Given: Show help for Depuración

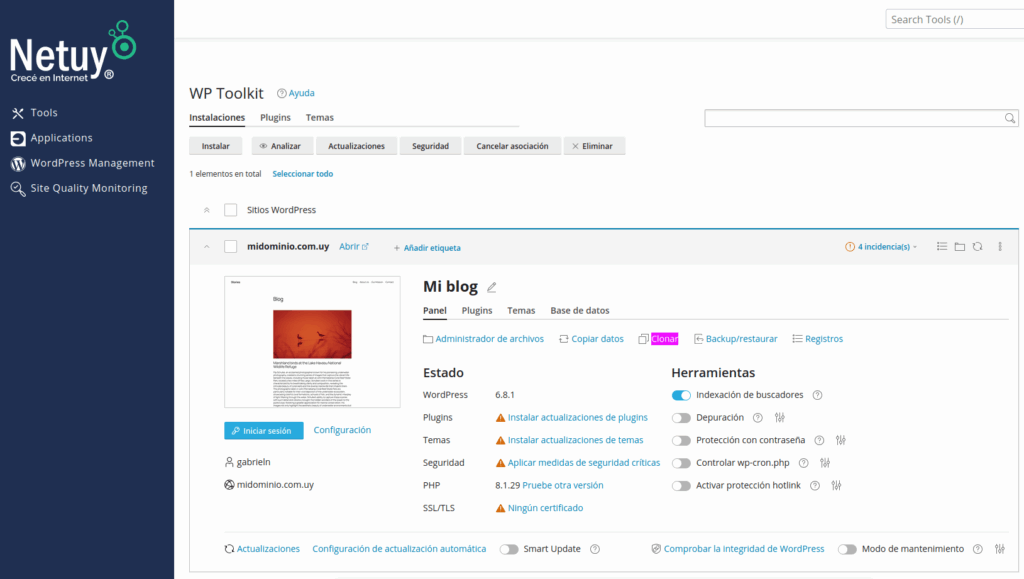Looking at the screenshot, I should pos(758,418).
